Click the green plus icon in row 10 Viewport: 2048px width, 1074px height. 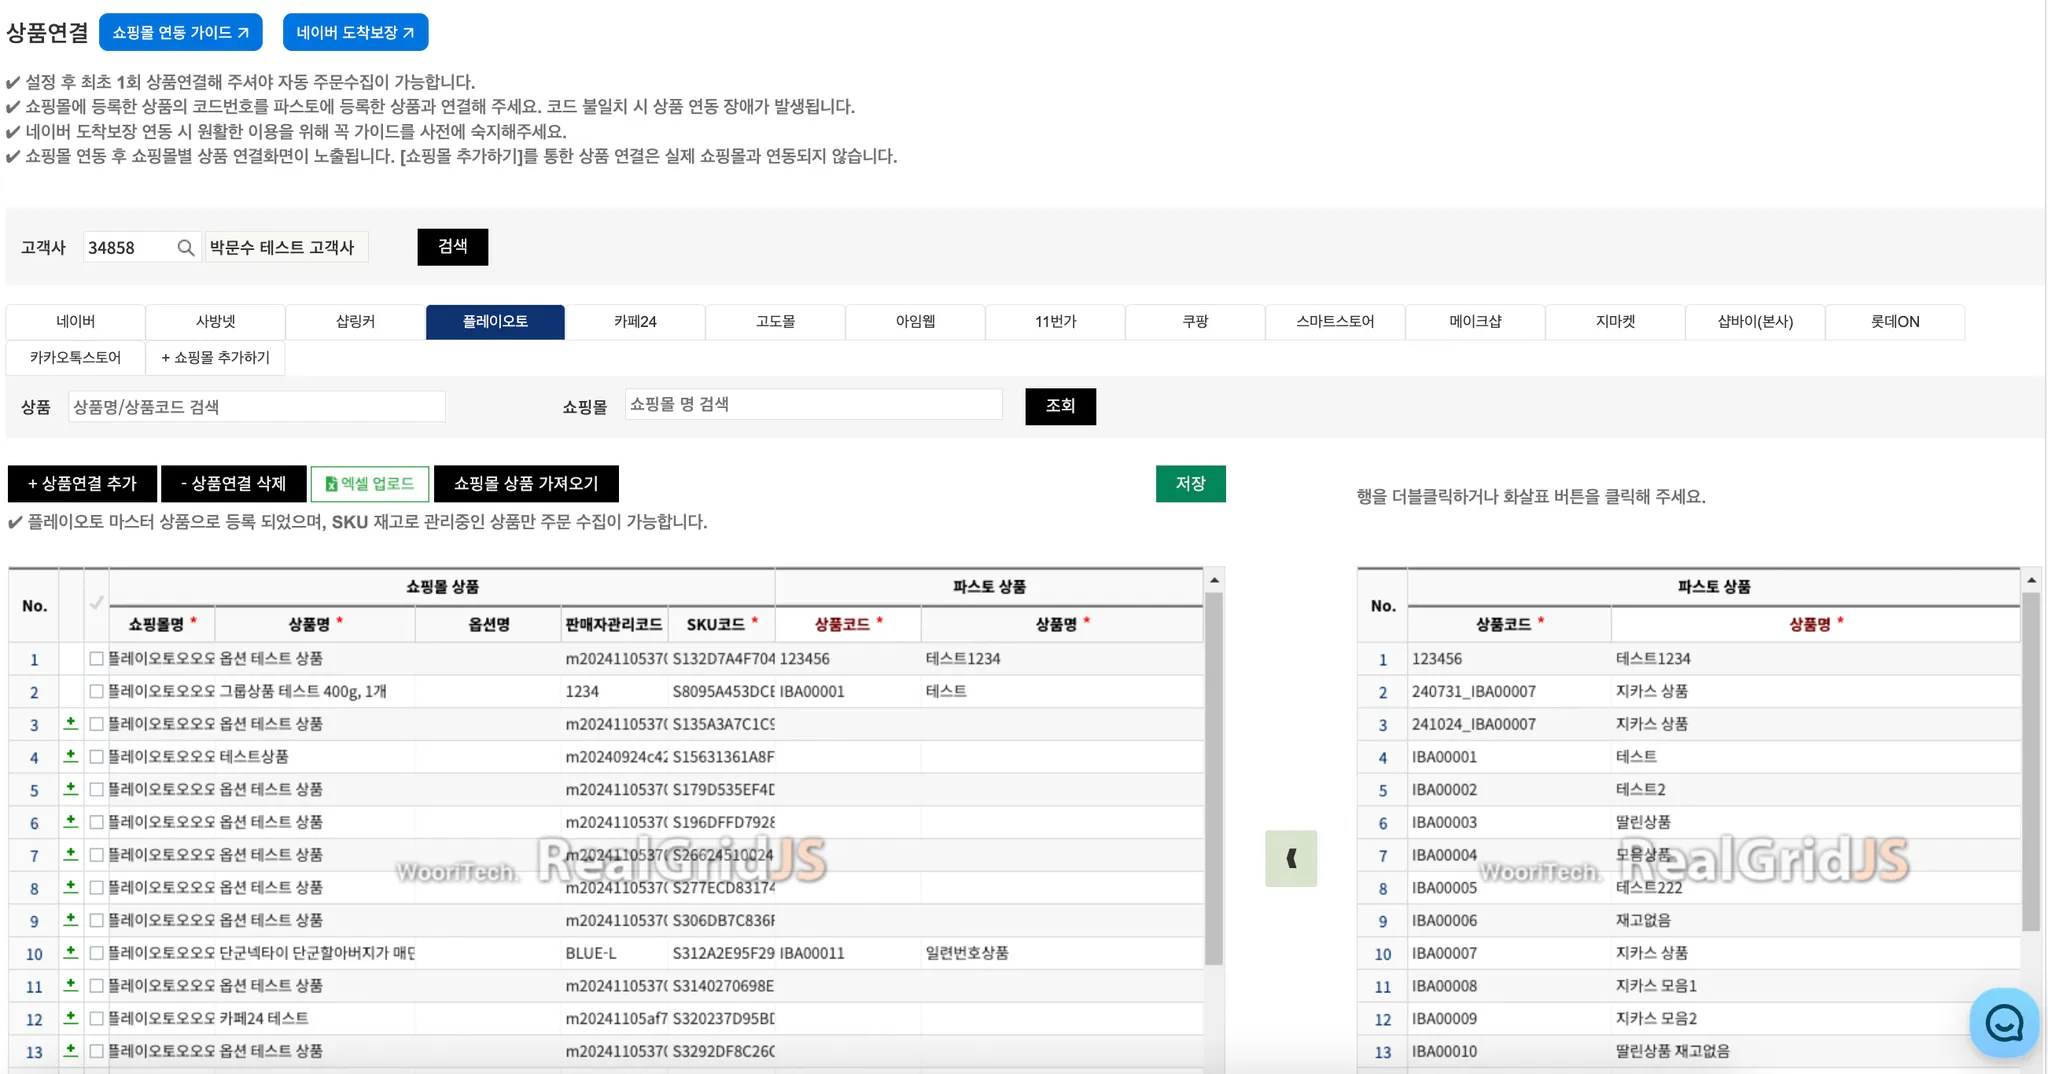[70, 952]
